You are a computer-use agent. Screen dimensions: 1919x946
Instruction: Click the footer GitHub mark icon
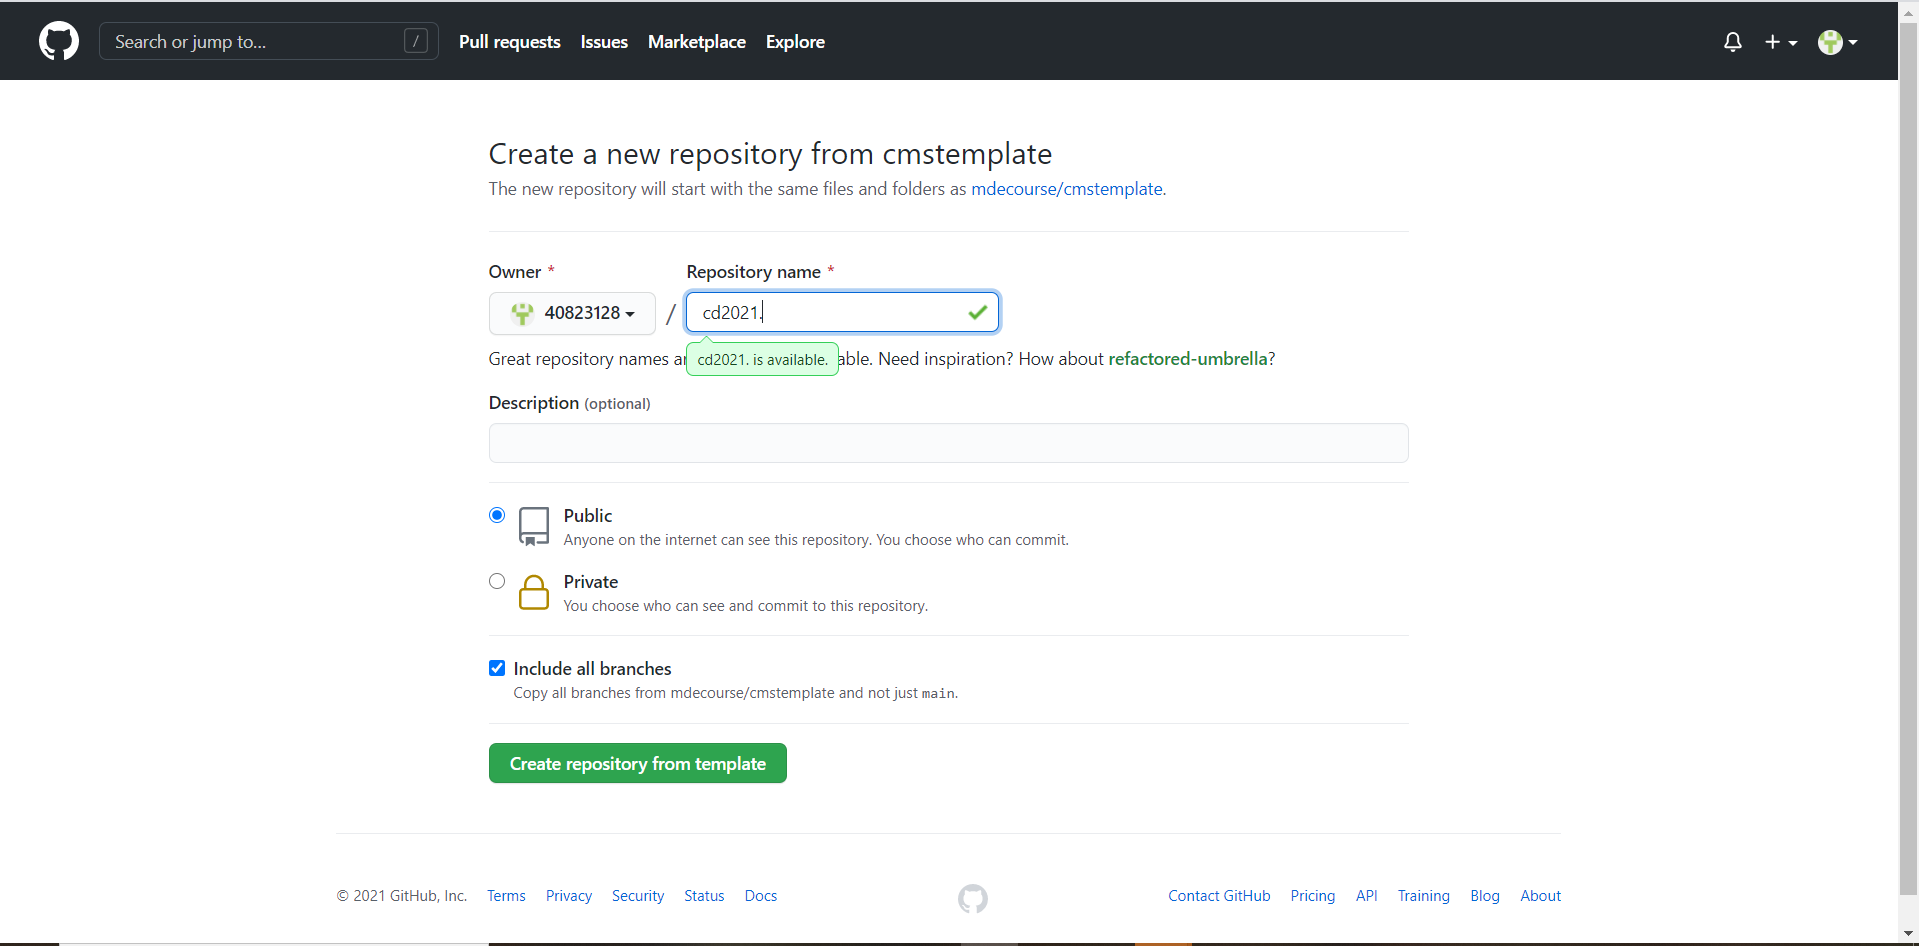(973, 899)
